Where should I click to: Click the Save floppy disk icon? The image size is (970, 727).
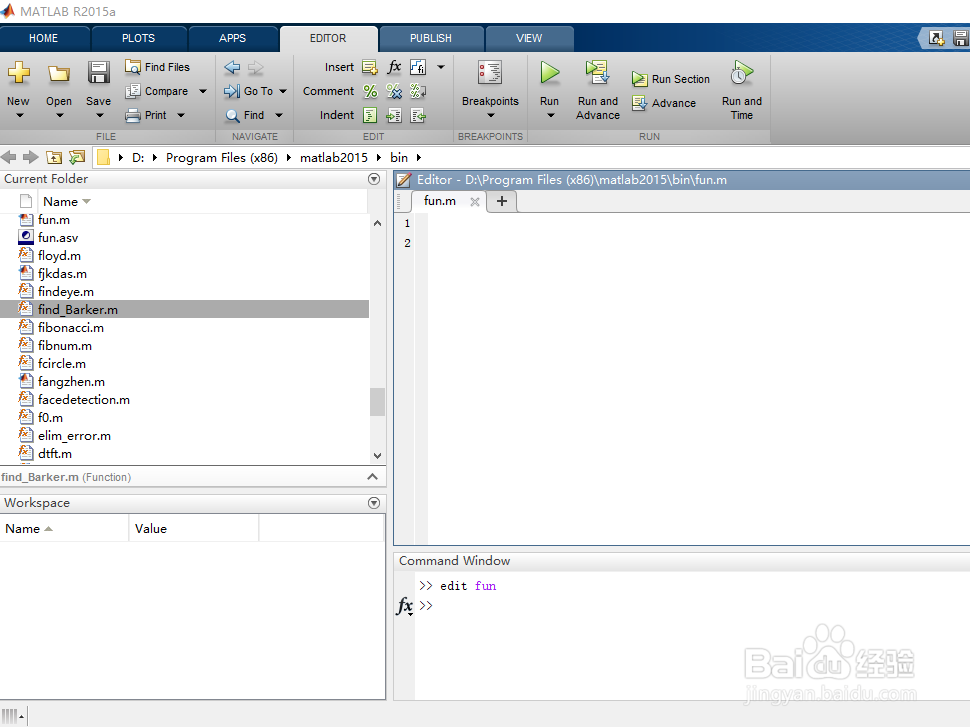[98, 73]
